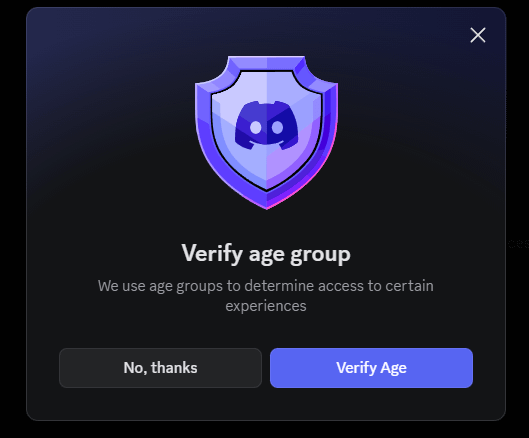Click the word "Verify" in the heading
Screen dimensions: 529x438
point(212,253)
